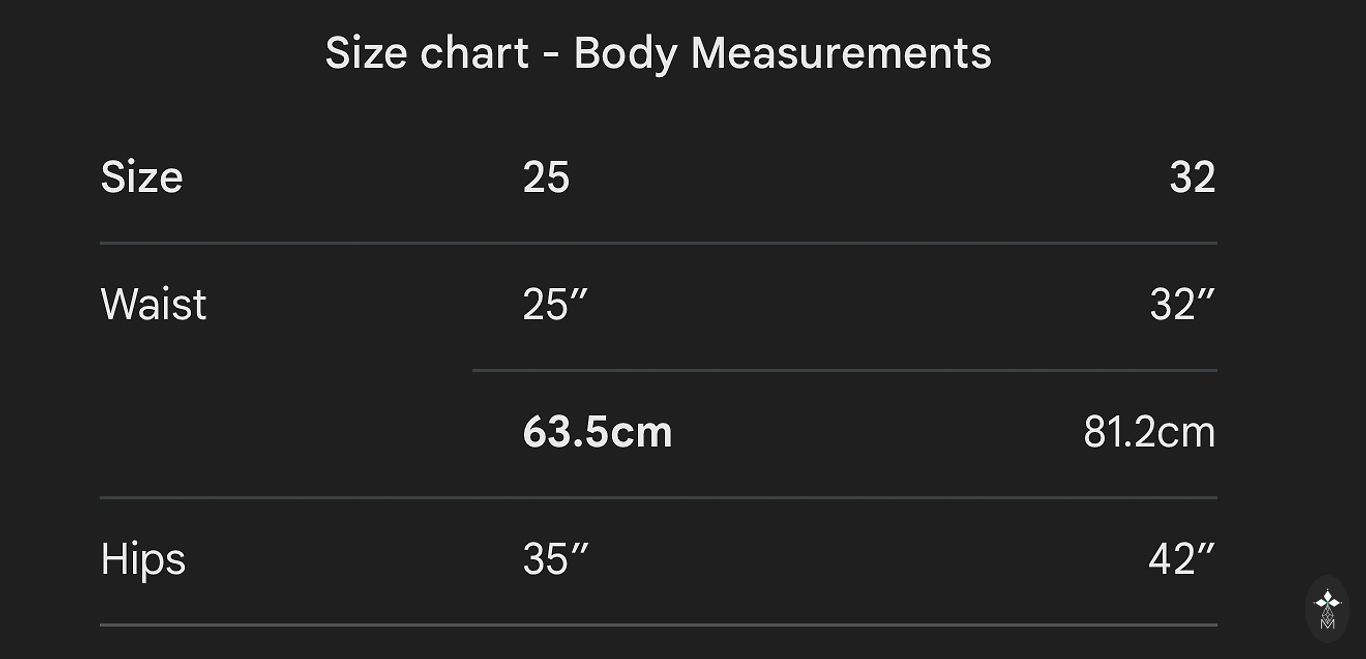Viewport: 1366px width, 659px height.
Task: Click the divider line below the Hips row
Action: (658, 625)
